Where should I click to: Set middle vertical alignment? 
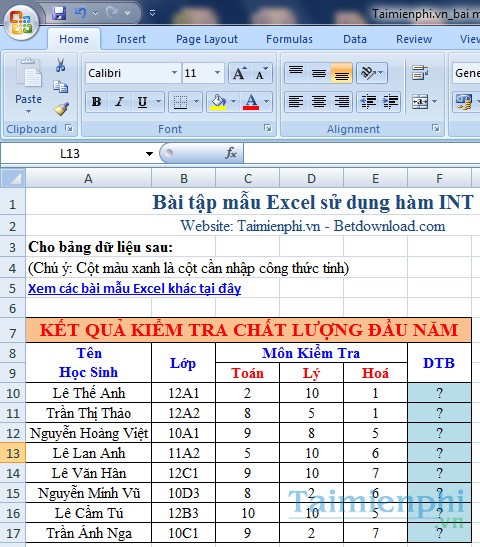click(318, 73)
